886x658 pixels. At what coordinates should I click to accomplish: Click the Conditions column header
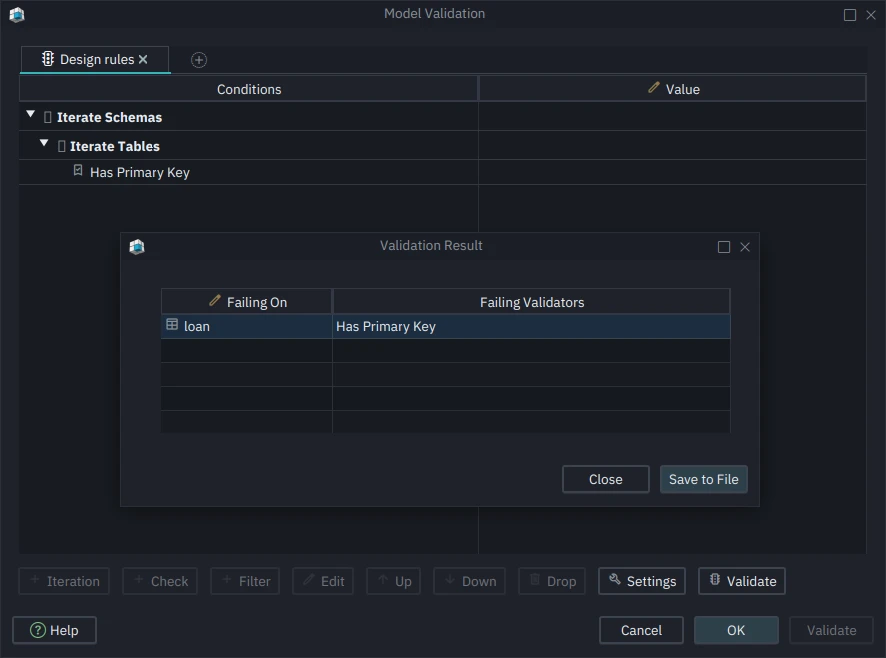click(249, 89)
